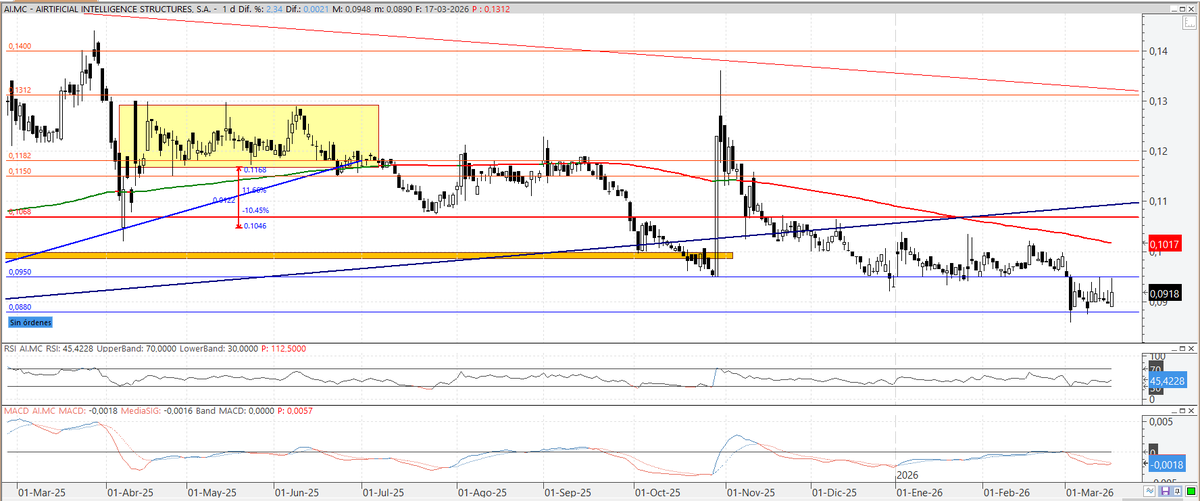
Task: Click the 0,1400 resistance level label
Action: (x=20, y=46)
